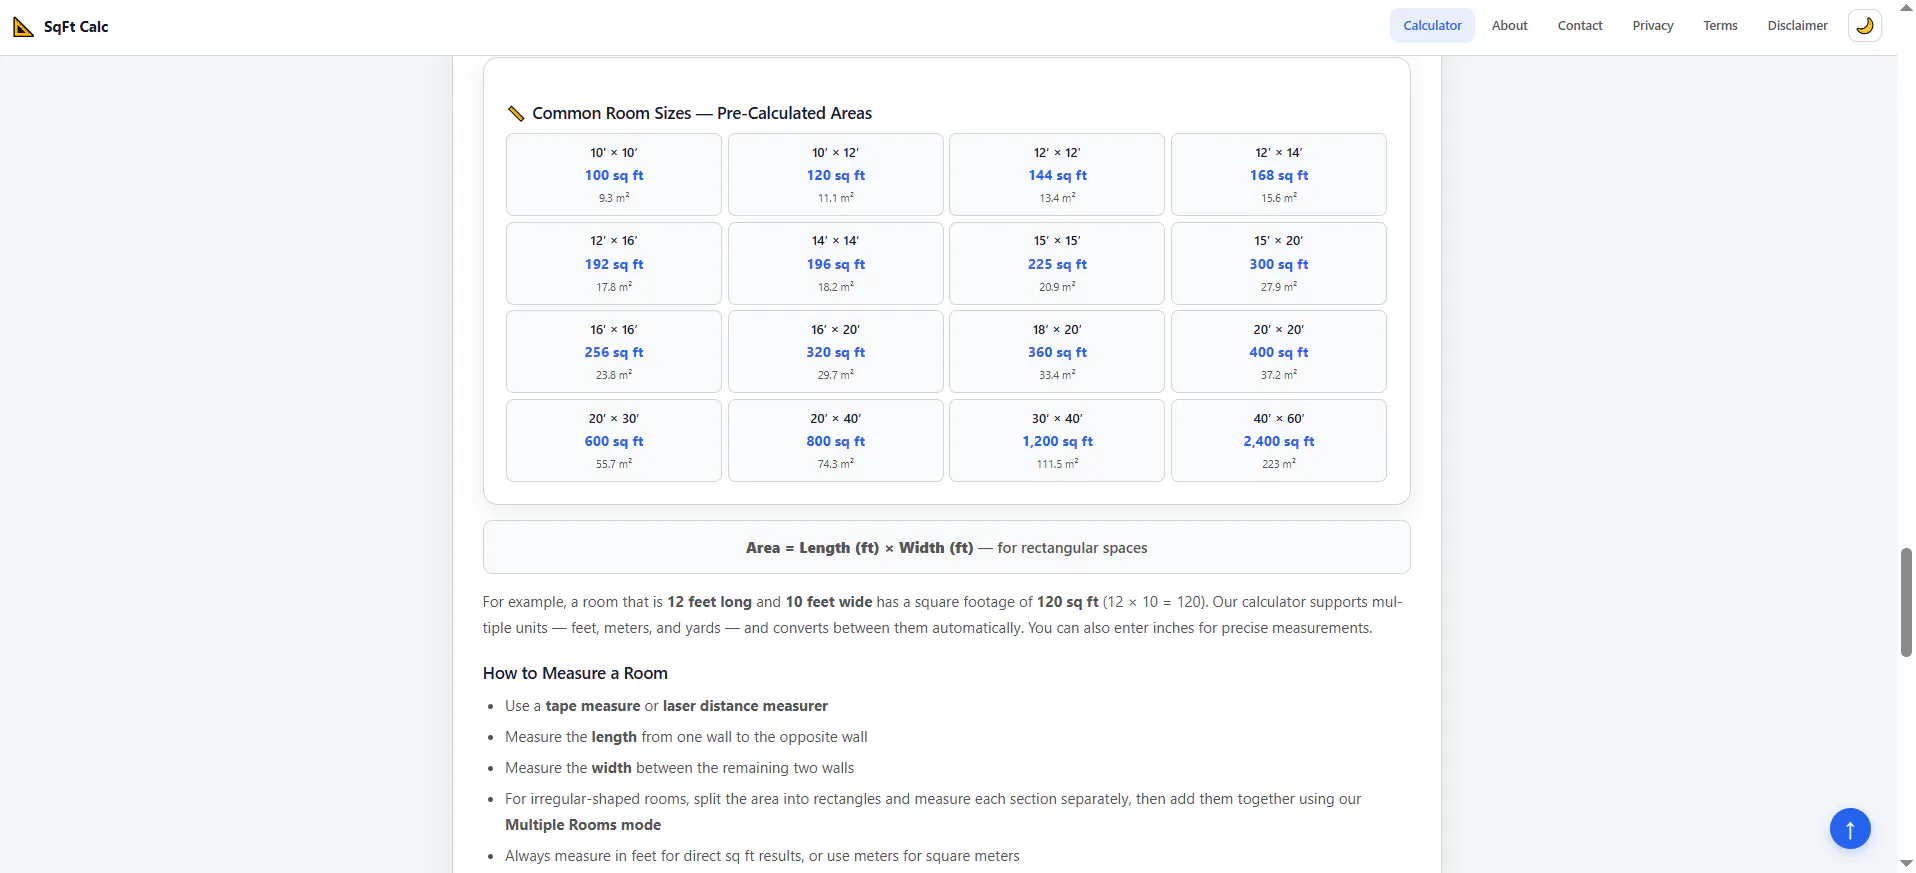Click the scrollbar down arrow

coord(1906,863)
